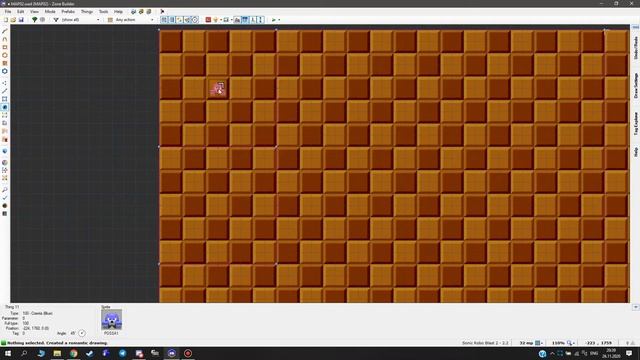Viewport: 640px width, 360px height.
Task: Select the Draw Rectangle tool in sidebar
Action: pos(5,47)
